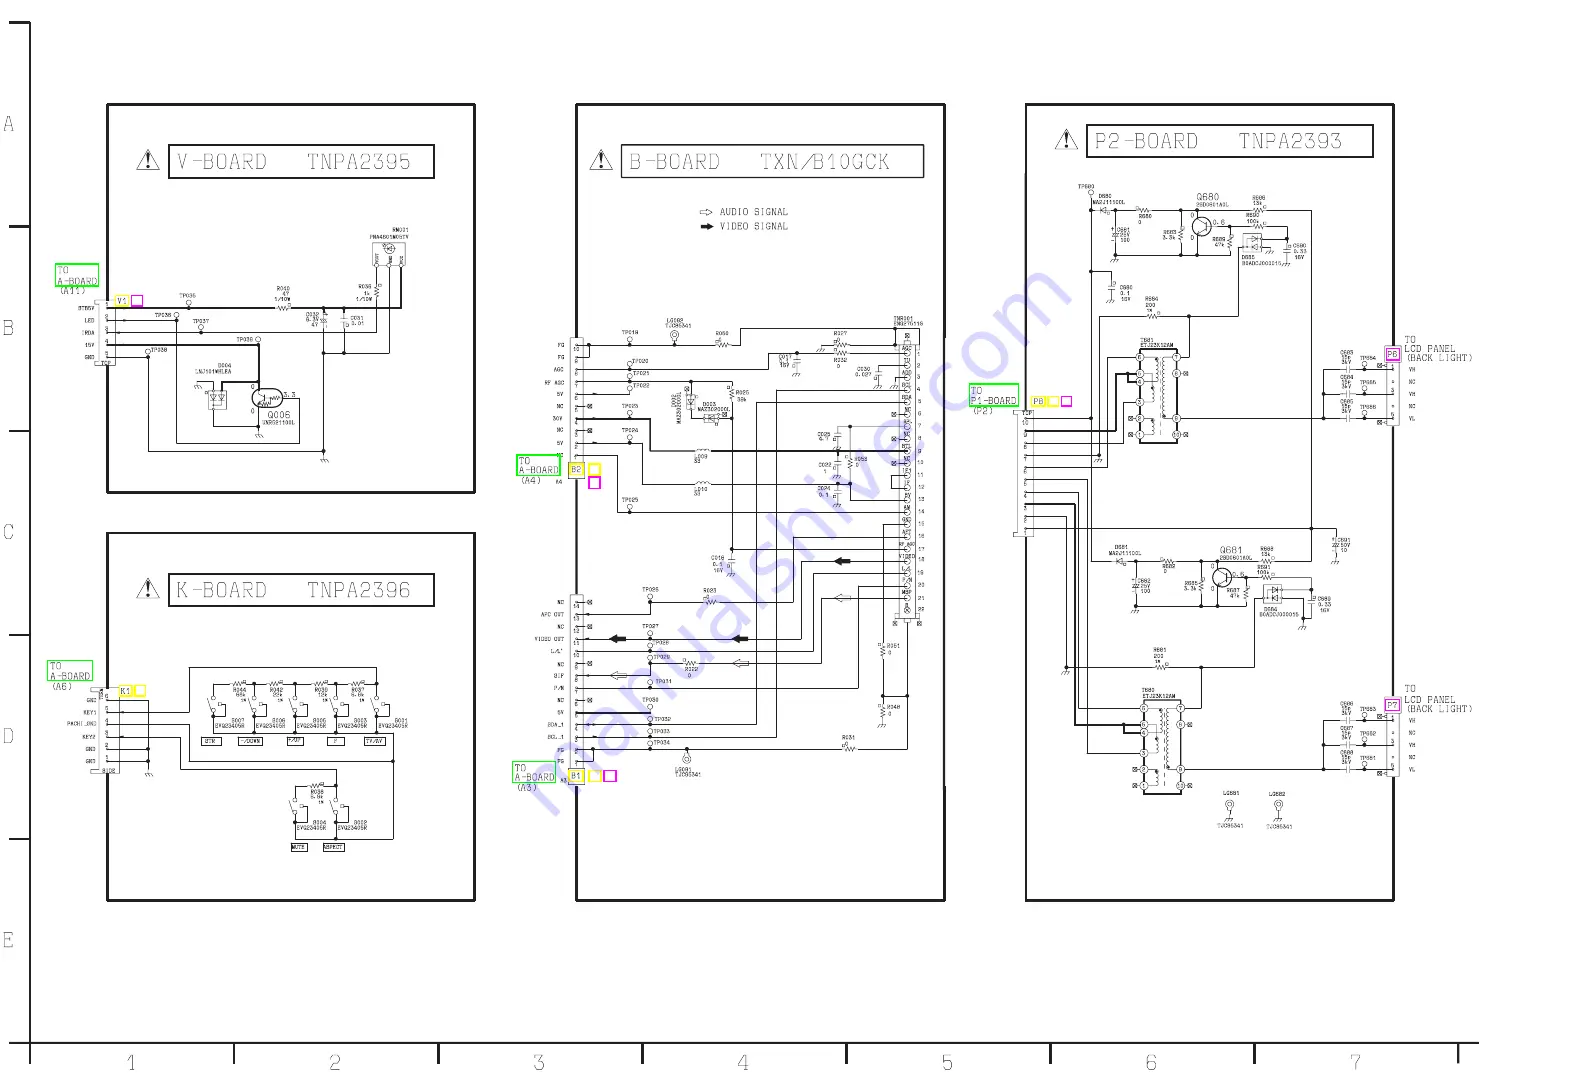1584x1073 pixels.
Task: Click grid column number 4 at bottom
Action: (x=743, y=1063)
